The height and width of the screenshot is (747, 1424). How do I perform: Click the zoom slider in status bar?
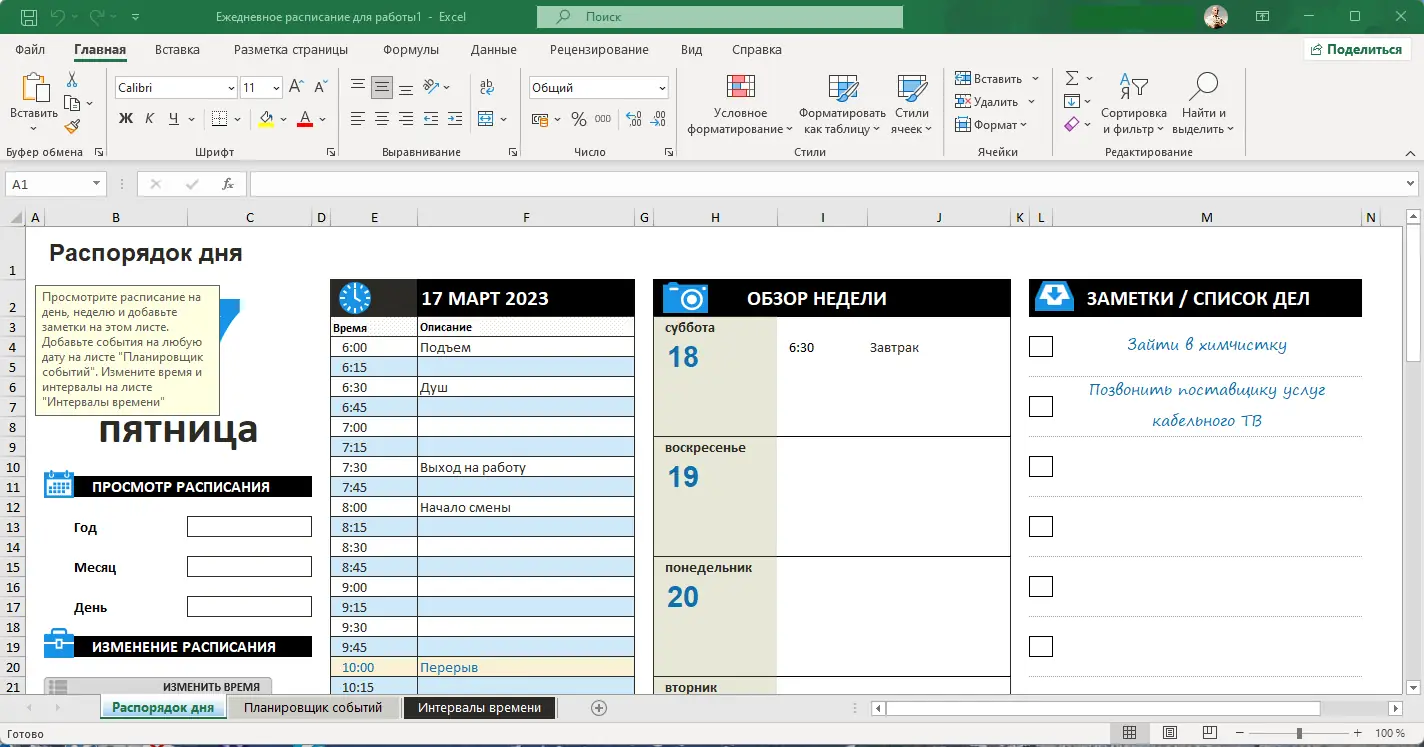1299,733
